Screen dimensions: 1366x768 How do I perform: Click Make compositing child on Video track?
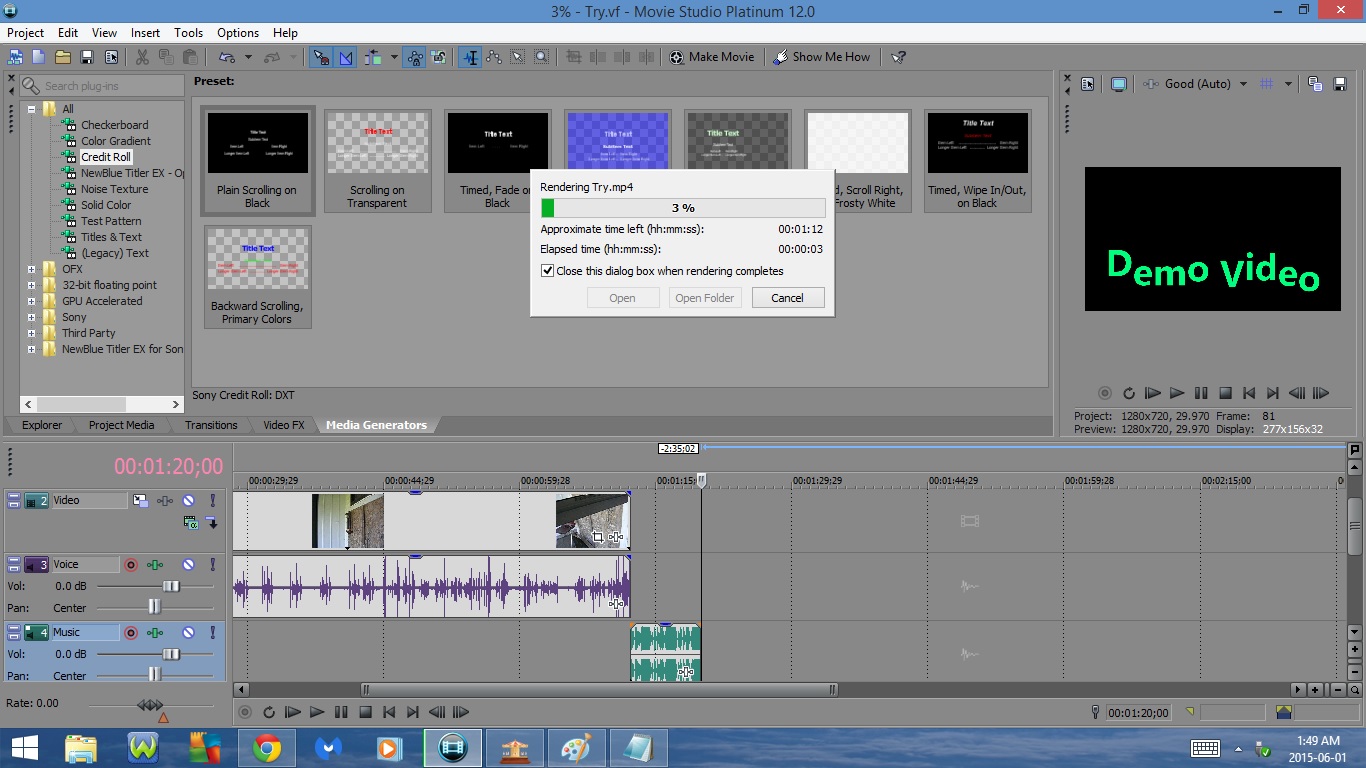pyautogui.click(x=212, y=522)
